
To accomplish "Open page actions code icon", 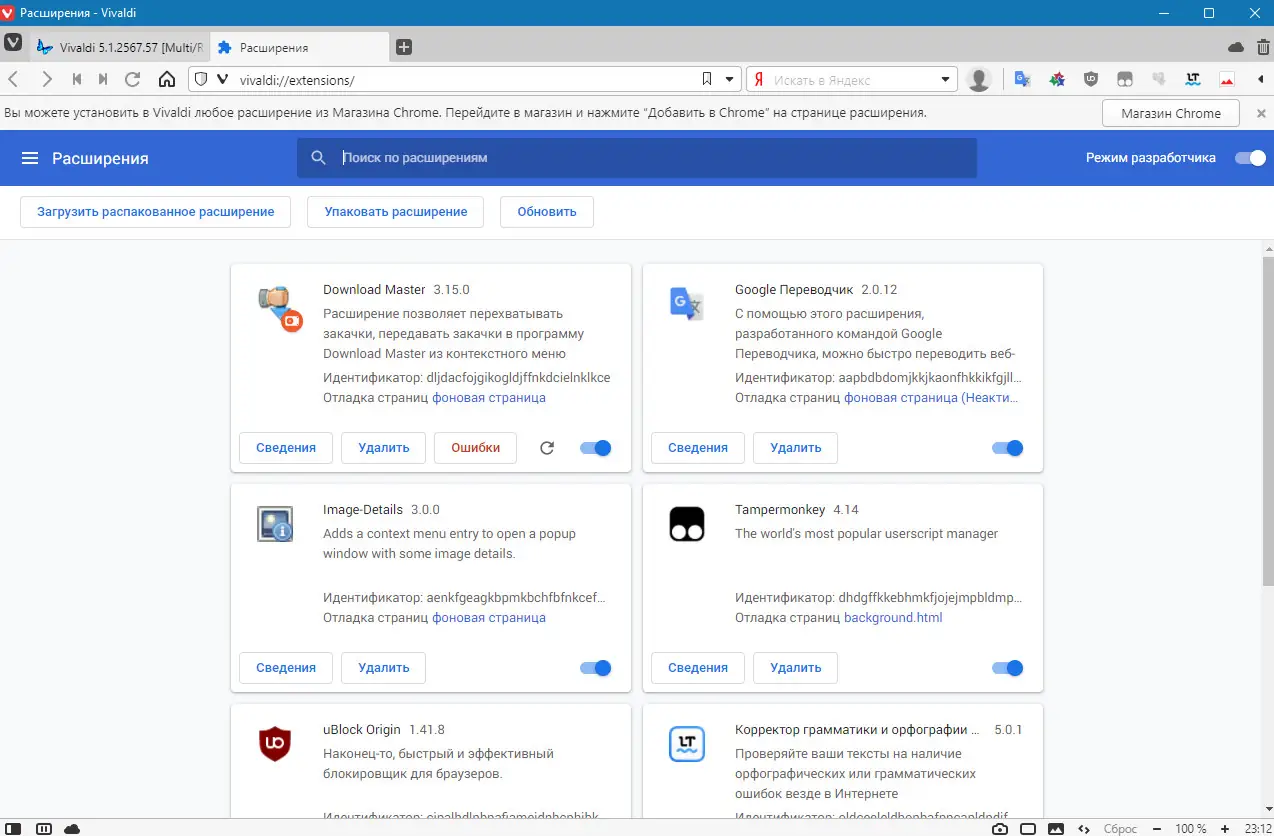I will 1084,828.
